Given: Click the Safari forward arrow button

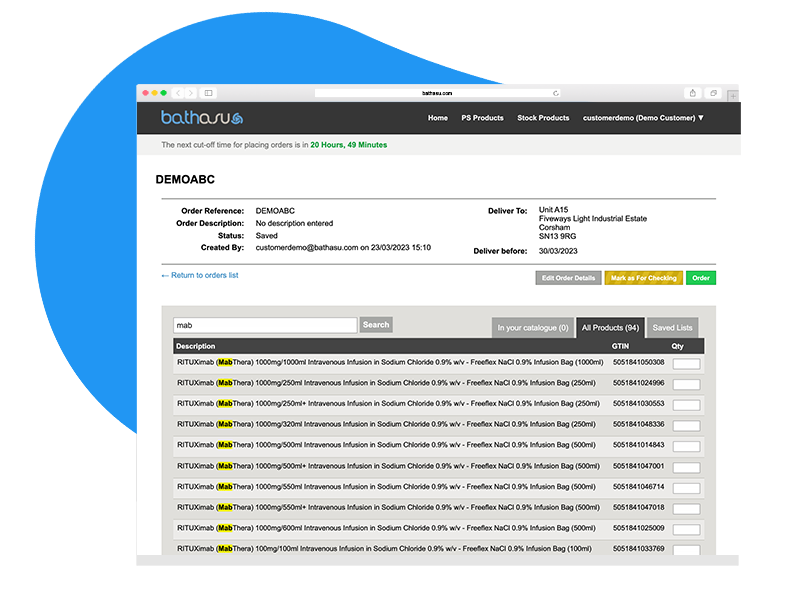Looking at the screenshot, I should coord(191,93).
